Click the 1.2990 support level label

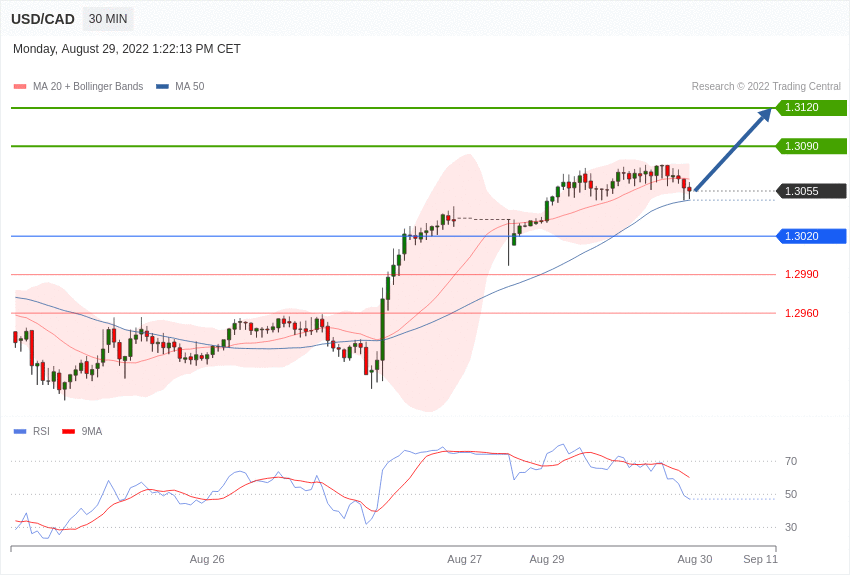coord(802,274)
